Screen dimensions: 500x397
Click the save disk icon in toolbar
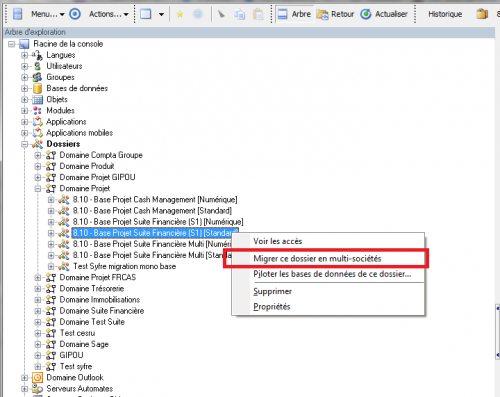pyautogui.click(x=17, y=14)
